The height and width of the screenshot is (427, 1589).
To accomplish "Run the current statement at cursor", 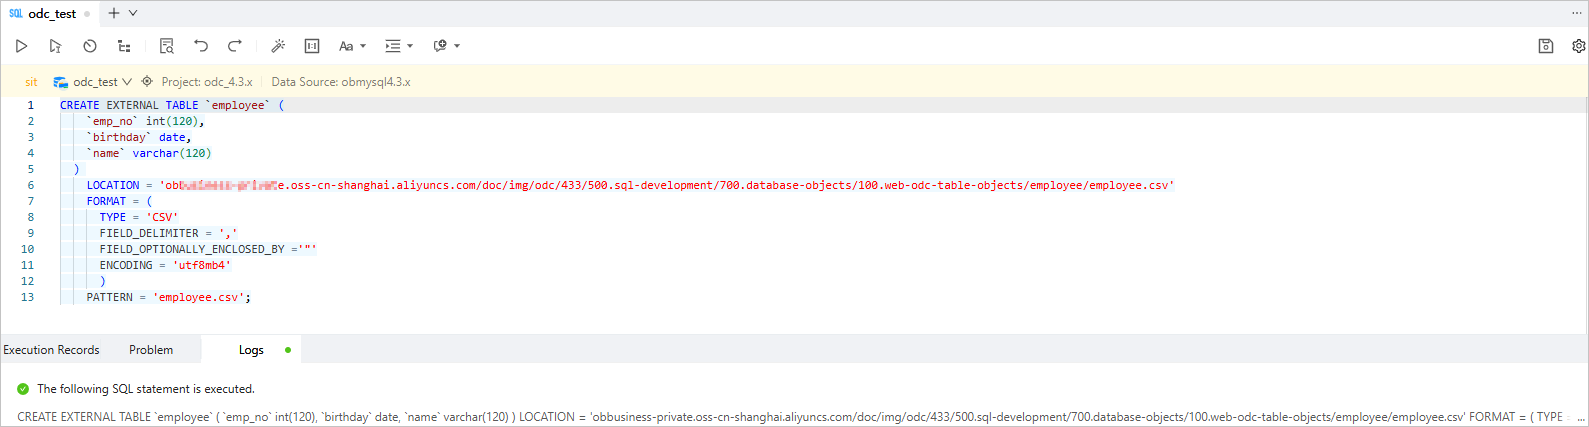I will tap(55, 46).
